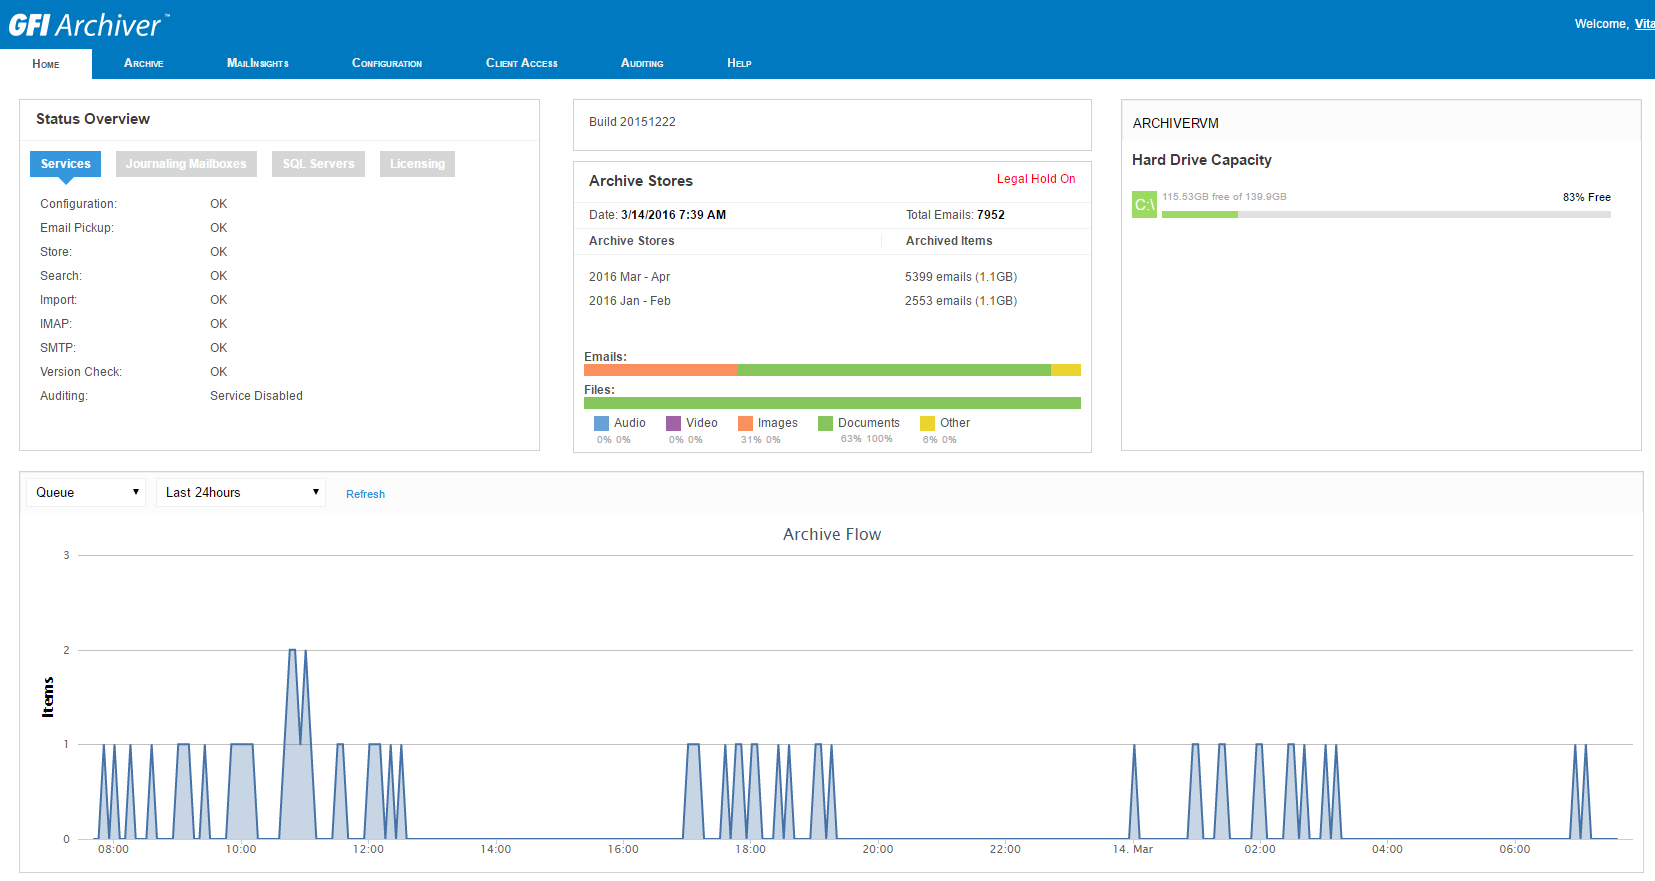Screen dimensions: 1655x881
Task: Open the MailInsights menu
Action: [257, 63]
